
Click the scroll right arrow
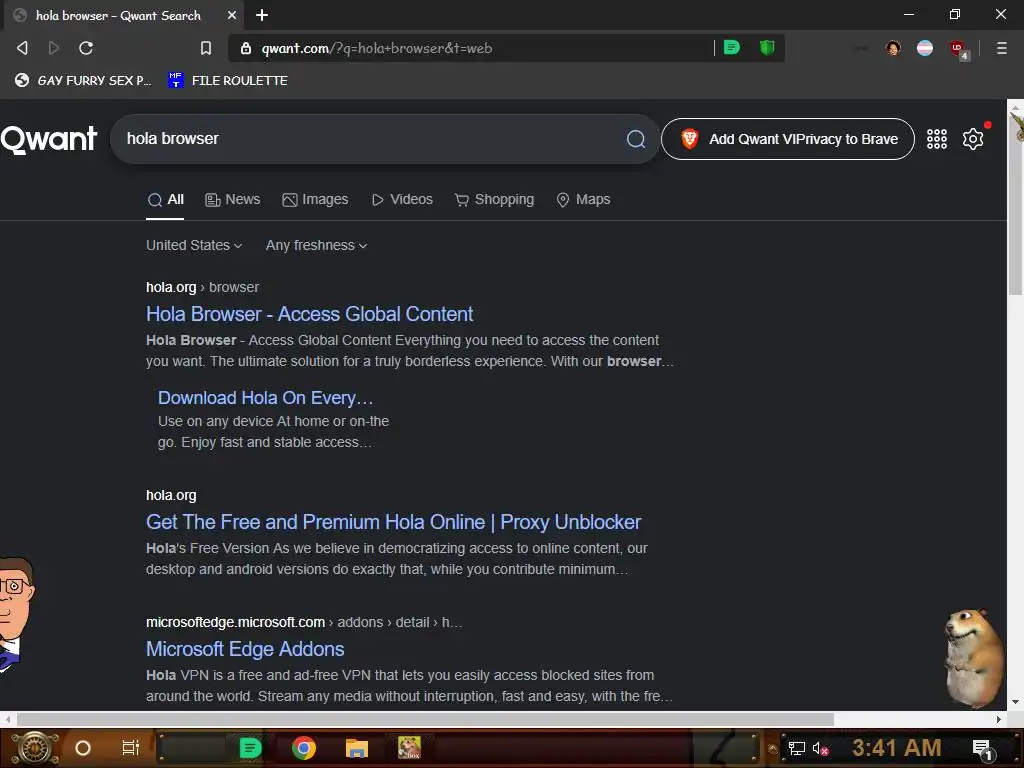coord(999,720)
